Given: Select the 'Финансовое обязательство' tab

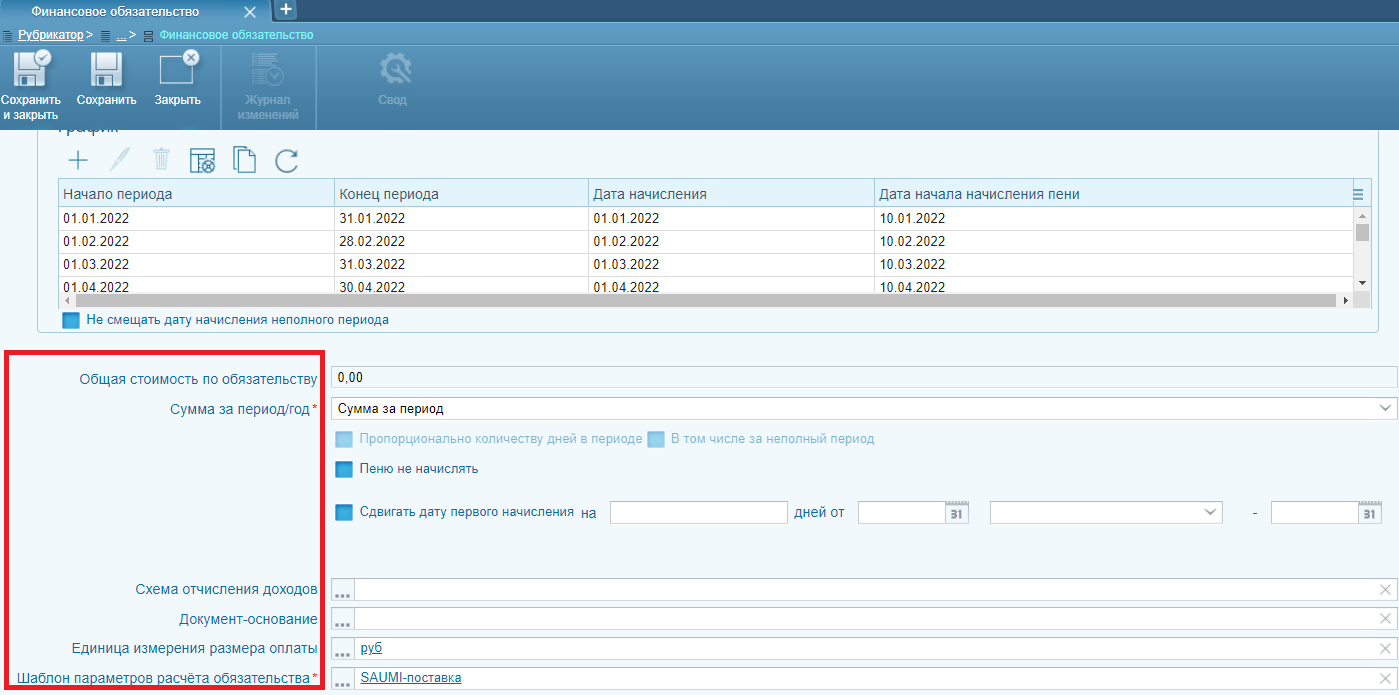Looking at the screenshot, I should (115, 12).
